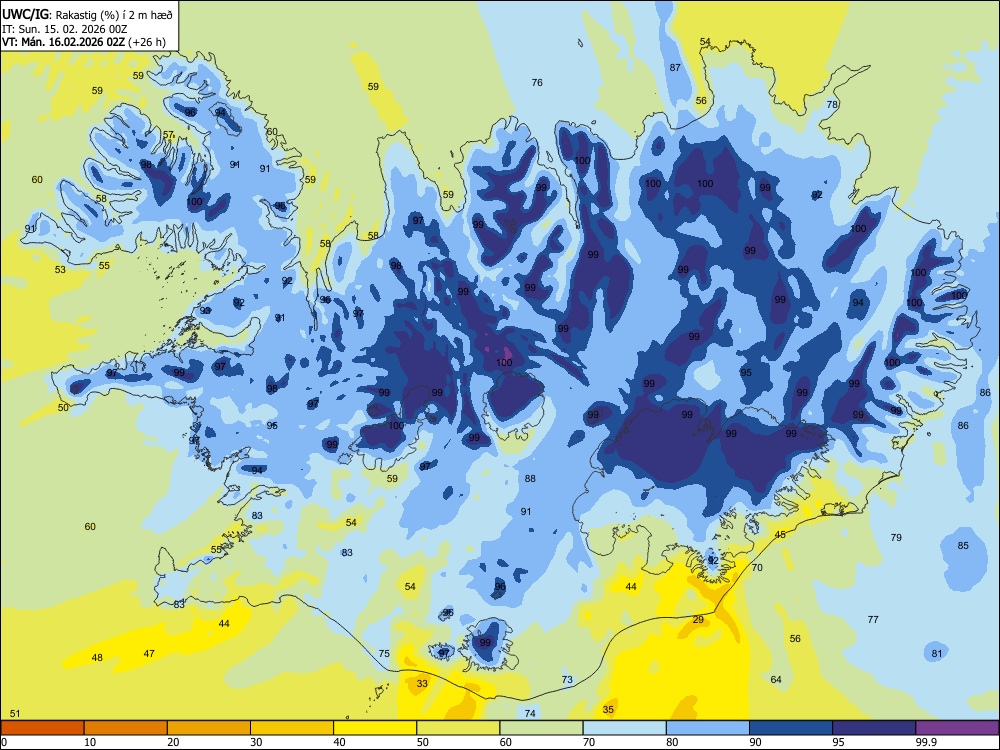Click the humidity value '77' on the map
Image resolution: width=1000 pixels, height=750 pixels.
[x=873, y=619]
